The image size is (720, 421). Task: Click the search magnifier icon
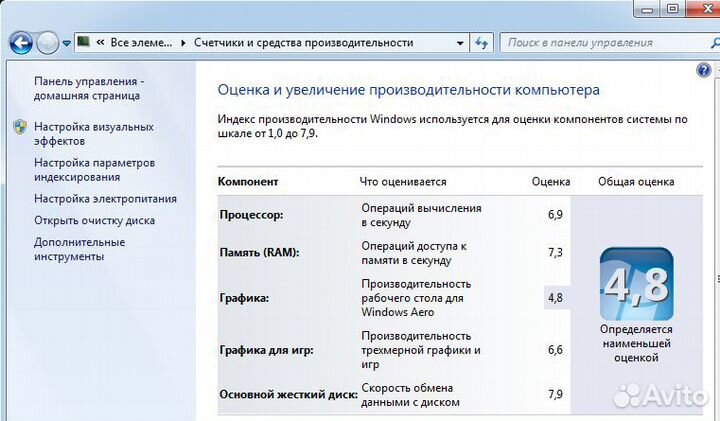[714, 43]
